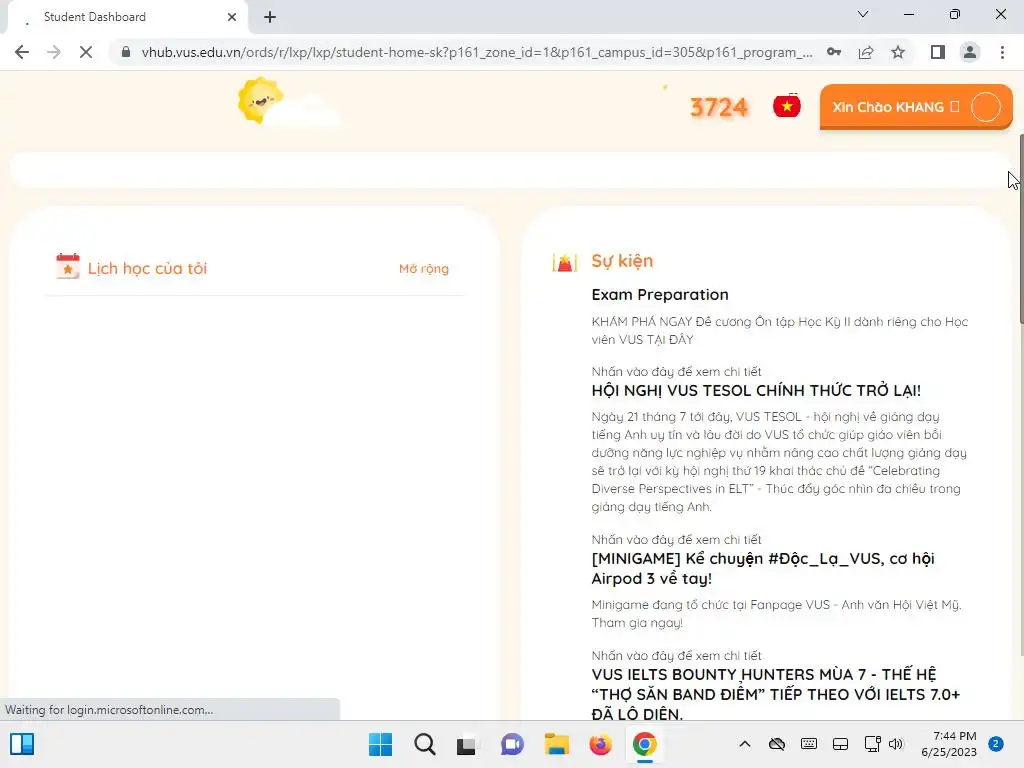Open the Chat app on taskbar
The height and width of the screenshot is (768, 1024).
[512, 744]
